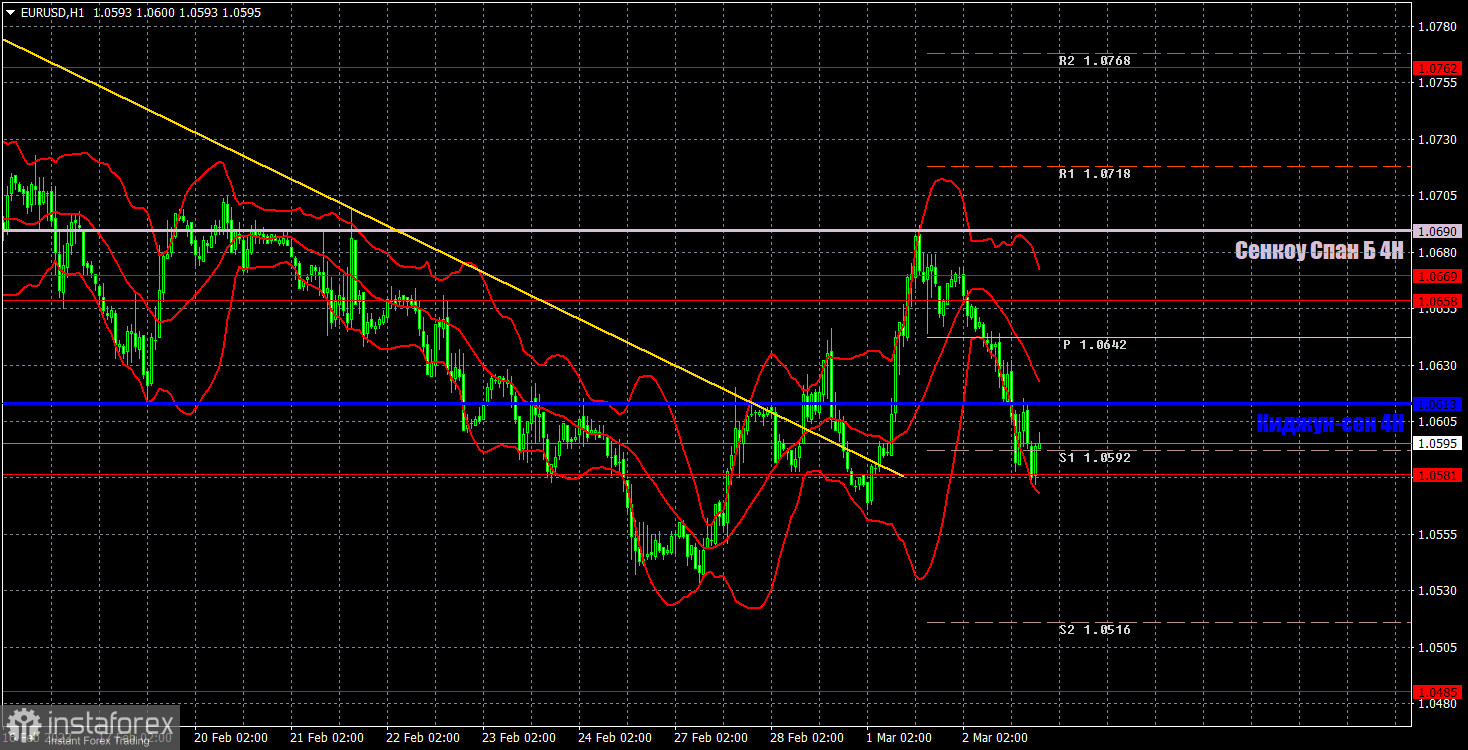Click the 22 Feb 02:00 time label
1468x750 pixels.
pos(423,738)
